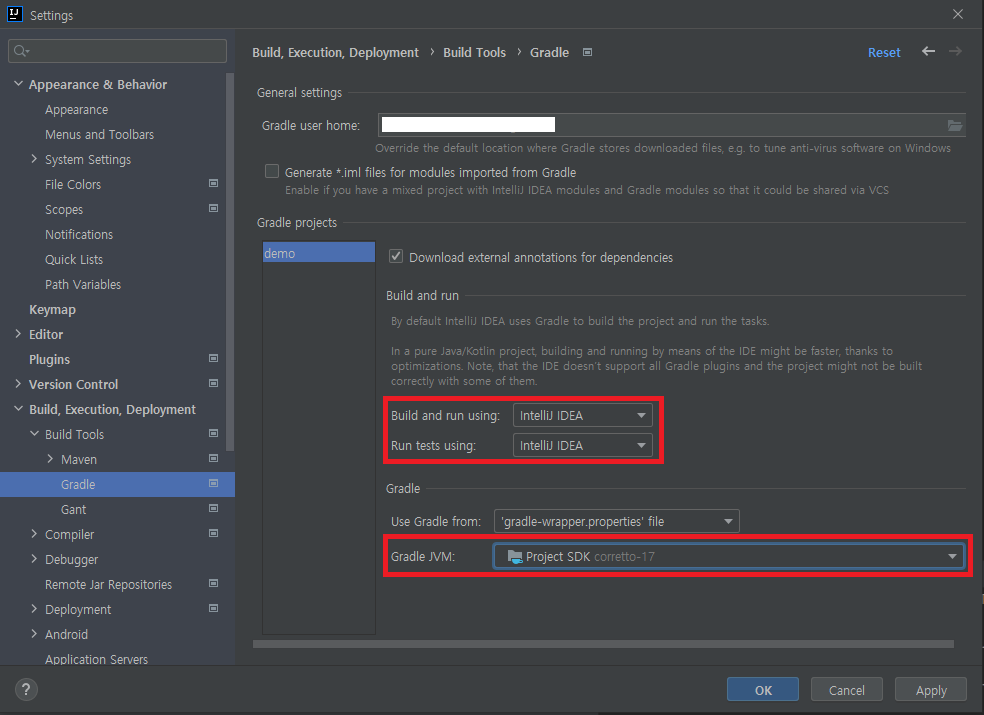Click the project settings icon on the File Colors row
Image resolution: width=984 pixels, height=715 pixels.
(213, 183)
